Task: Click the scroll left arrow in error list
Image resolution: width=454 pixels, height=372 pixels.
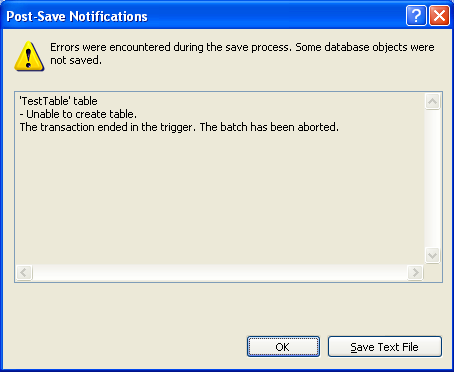Action: pyautogui.click(x=24, y=273)
